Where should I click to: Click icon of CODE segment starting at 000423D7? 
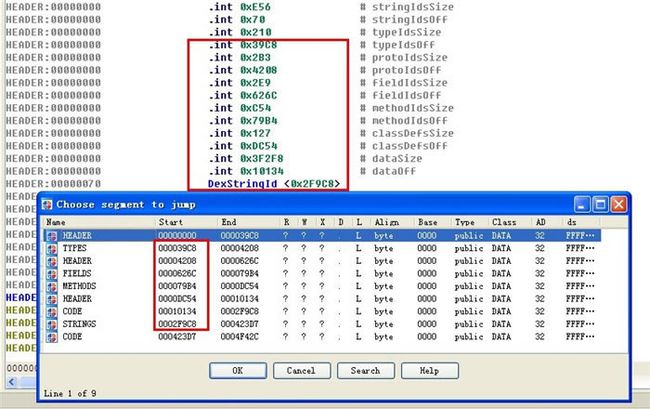[51, 334]
